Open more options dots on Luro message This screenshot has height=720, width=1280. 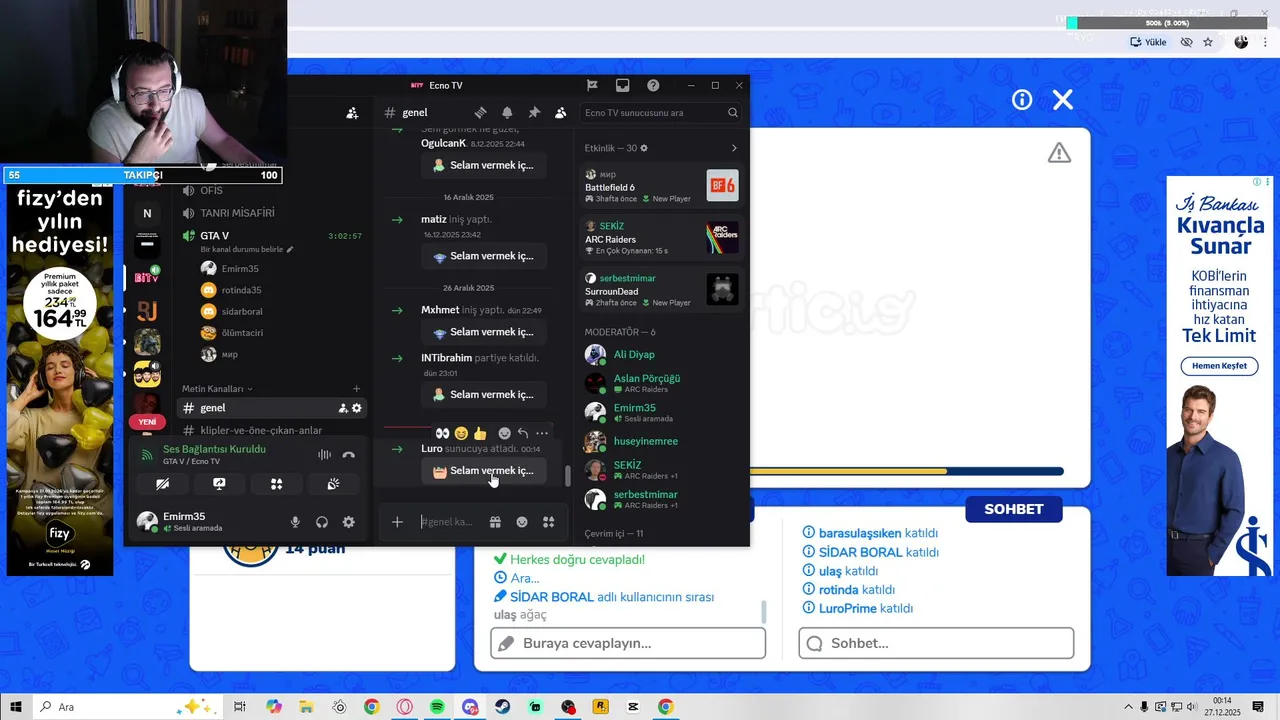pos(542,433)
